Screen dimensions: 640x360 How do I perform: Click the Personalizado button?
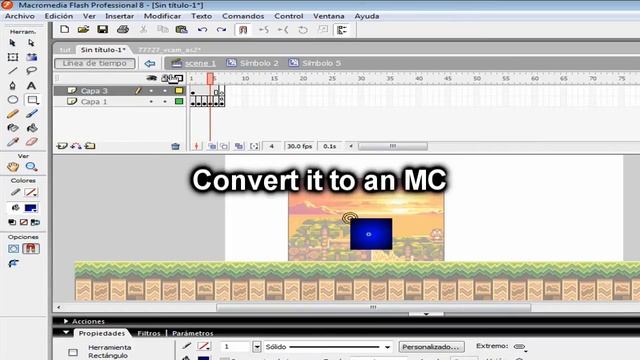click(431, 347)
